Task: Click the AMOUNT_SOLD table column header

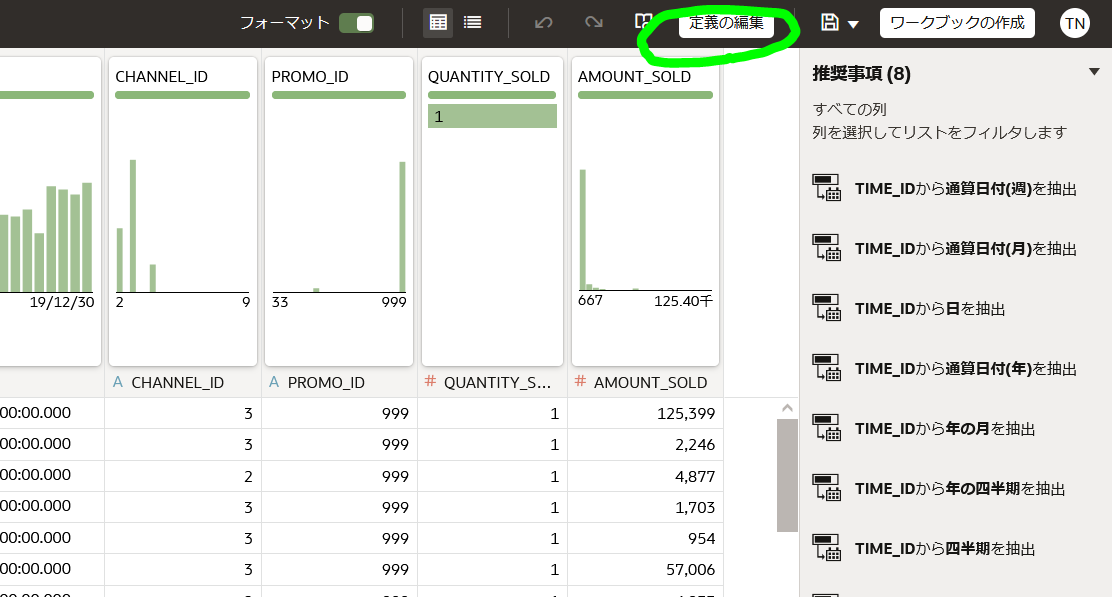Action: (x=645, y=382)
